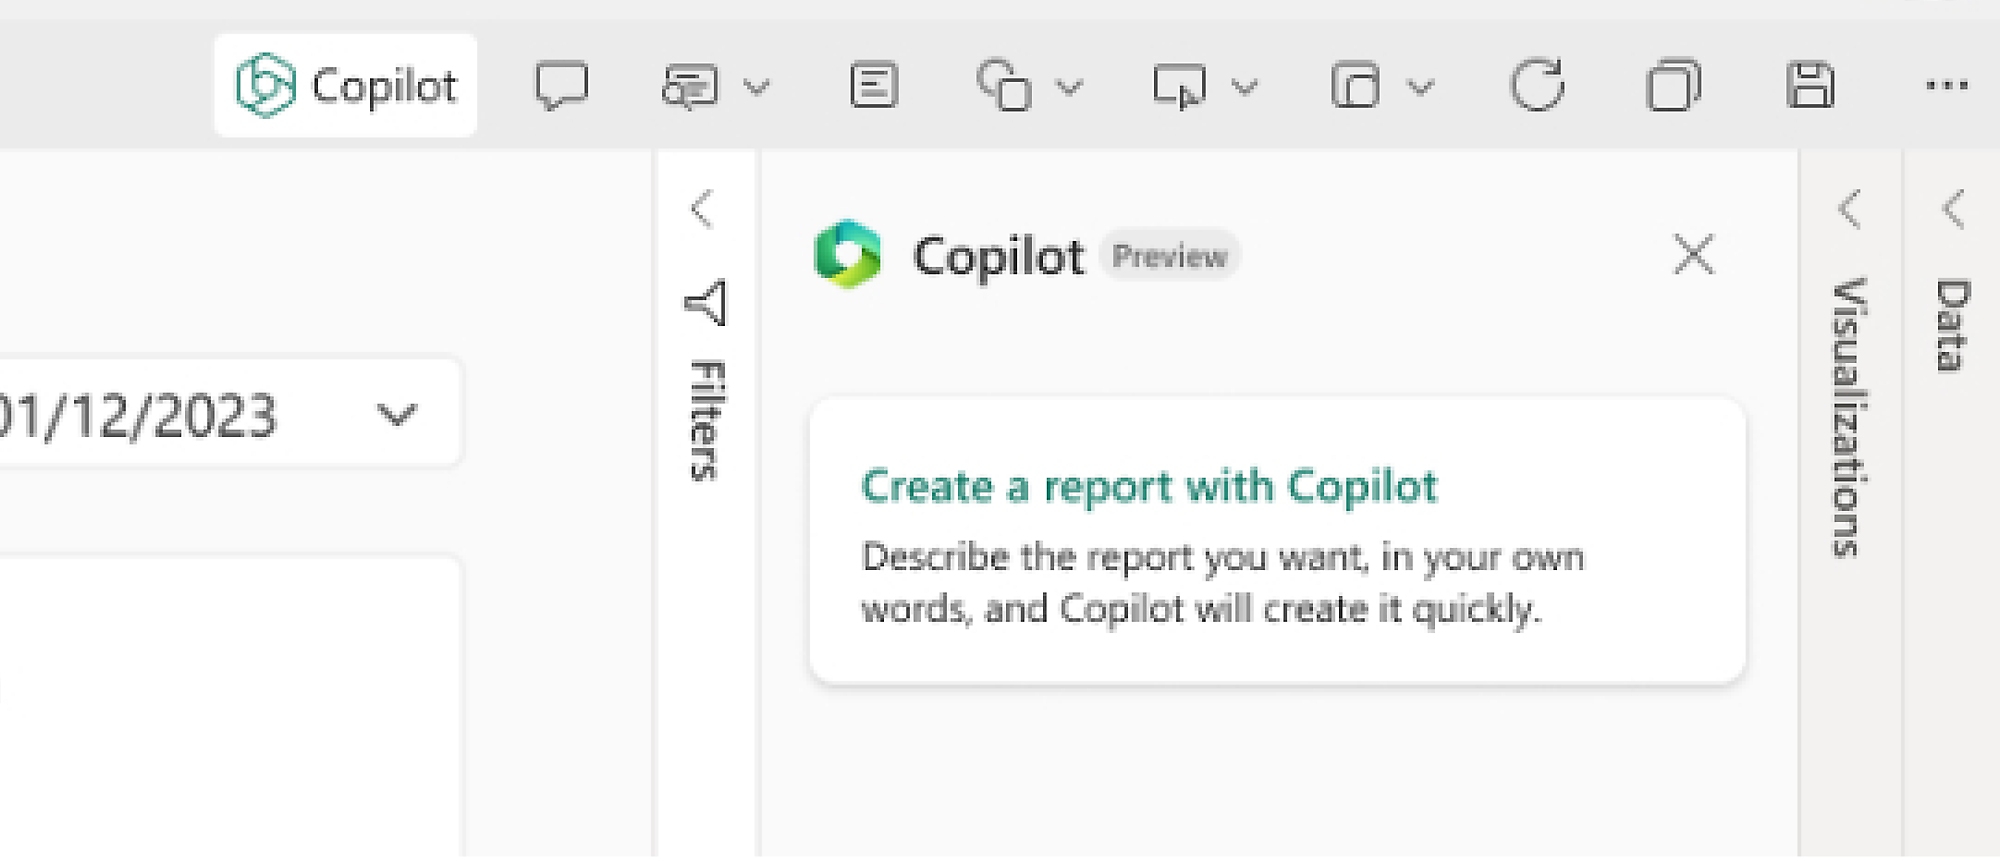Click the duplicate page icon
2000x861 pixels.
coord(1672,86)
